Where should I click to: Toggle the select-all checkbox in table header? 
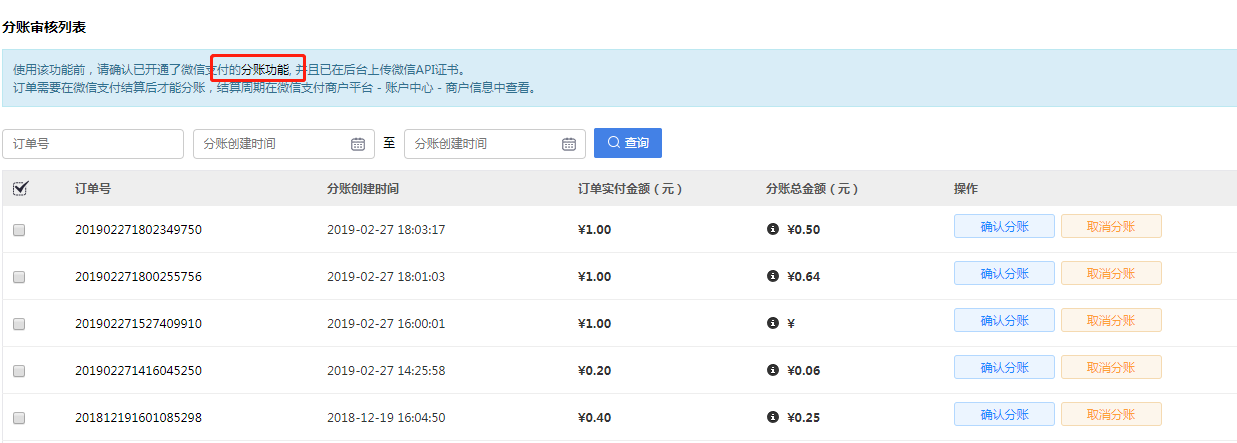point(19,188)
